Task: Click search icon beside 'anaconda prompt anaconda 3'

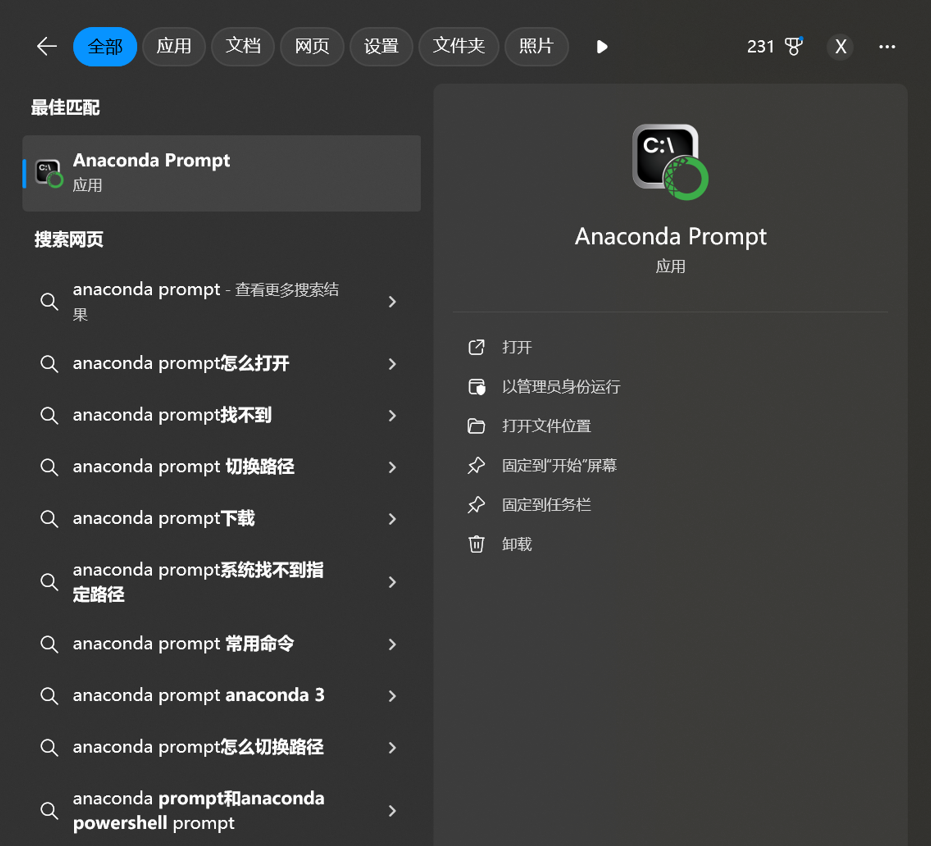Action: coord(49,696)
